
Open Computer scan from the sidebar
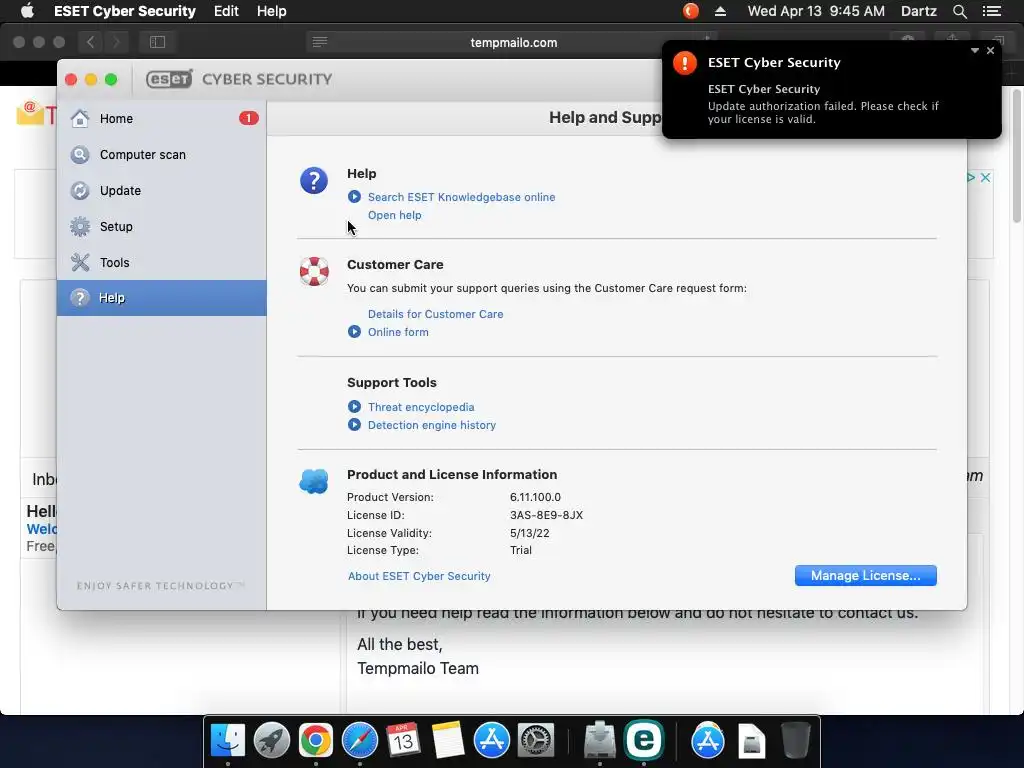[161, 155]
